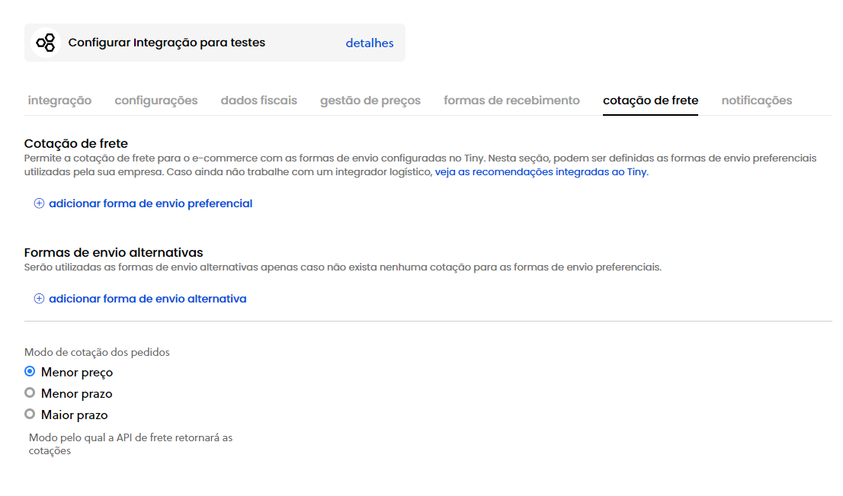Click adicionar forma de envio alternativa
This screenshot has width=843, height=496.
tap(148, 299)
